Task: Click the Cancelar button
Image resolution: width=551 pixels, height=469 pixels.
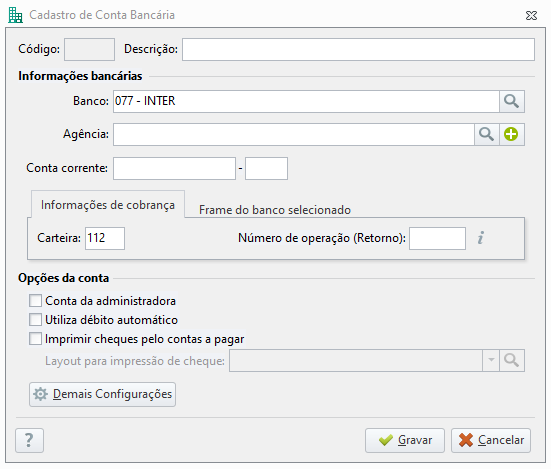Action: coord(491,440)
